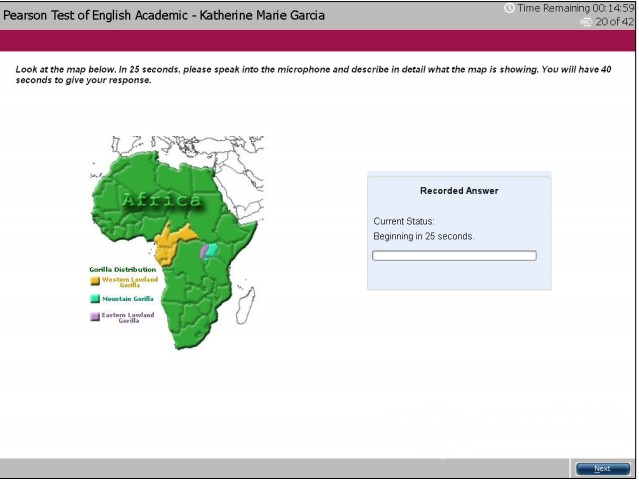Viewport: 639px width, 480px height.
Task: Click the Eastern Lowland Gorilla legend label
Action: point(128,317)
